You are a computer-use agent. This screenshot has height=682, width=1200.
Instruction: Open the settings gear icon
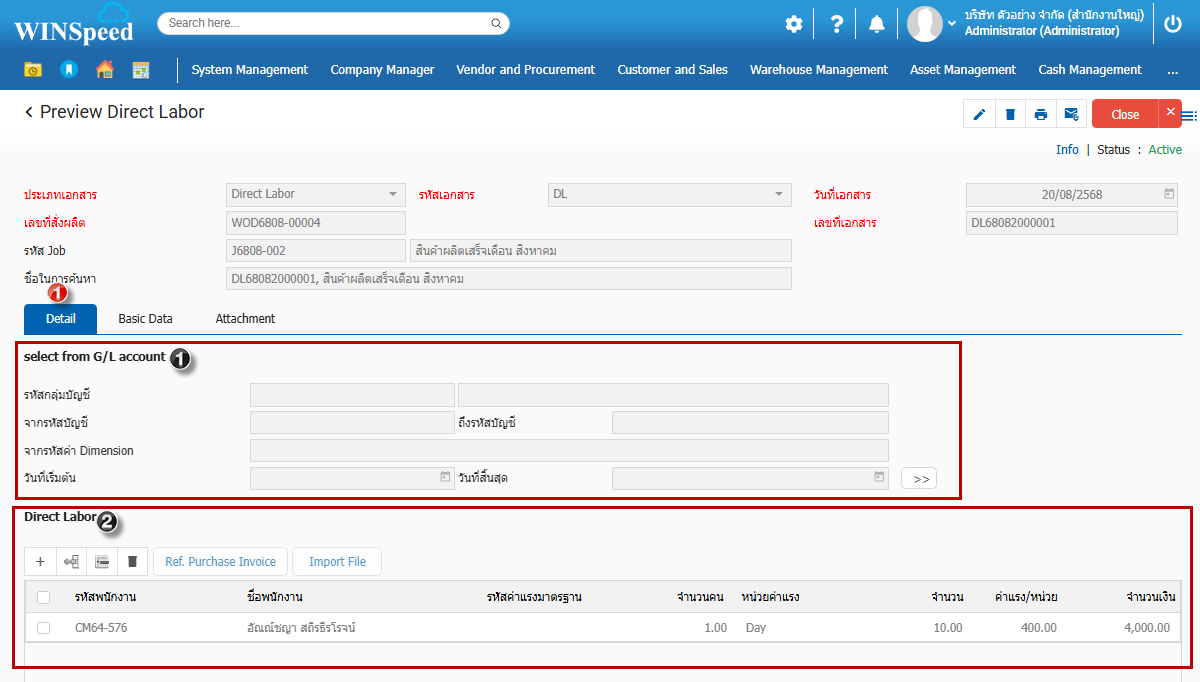[x=794, y=24]
